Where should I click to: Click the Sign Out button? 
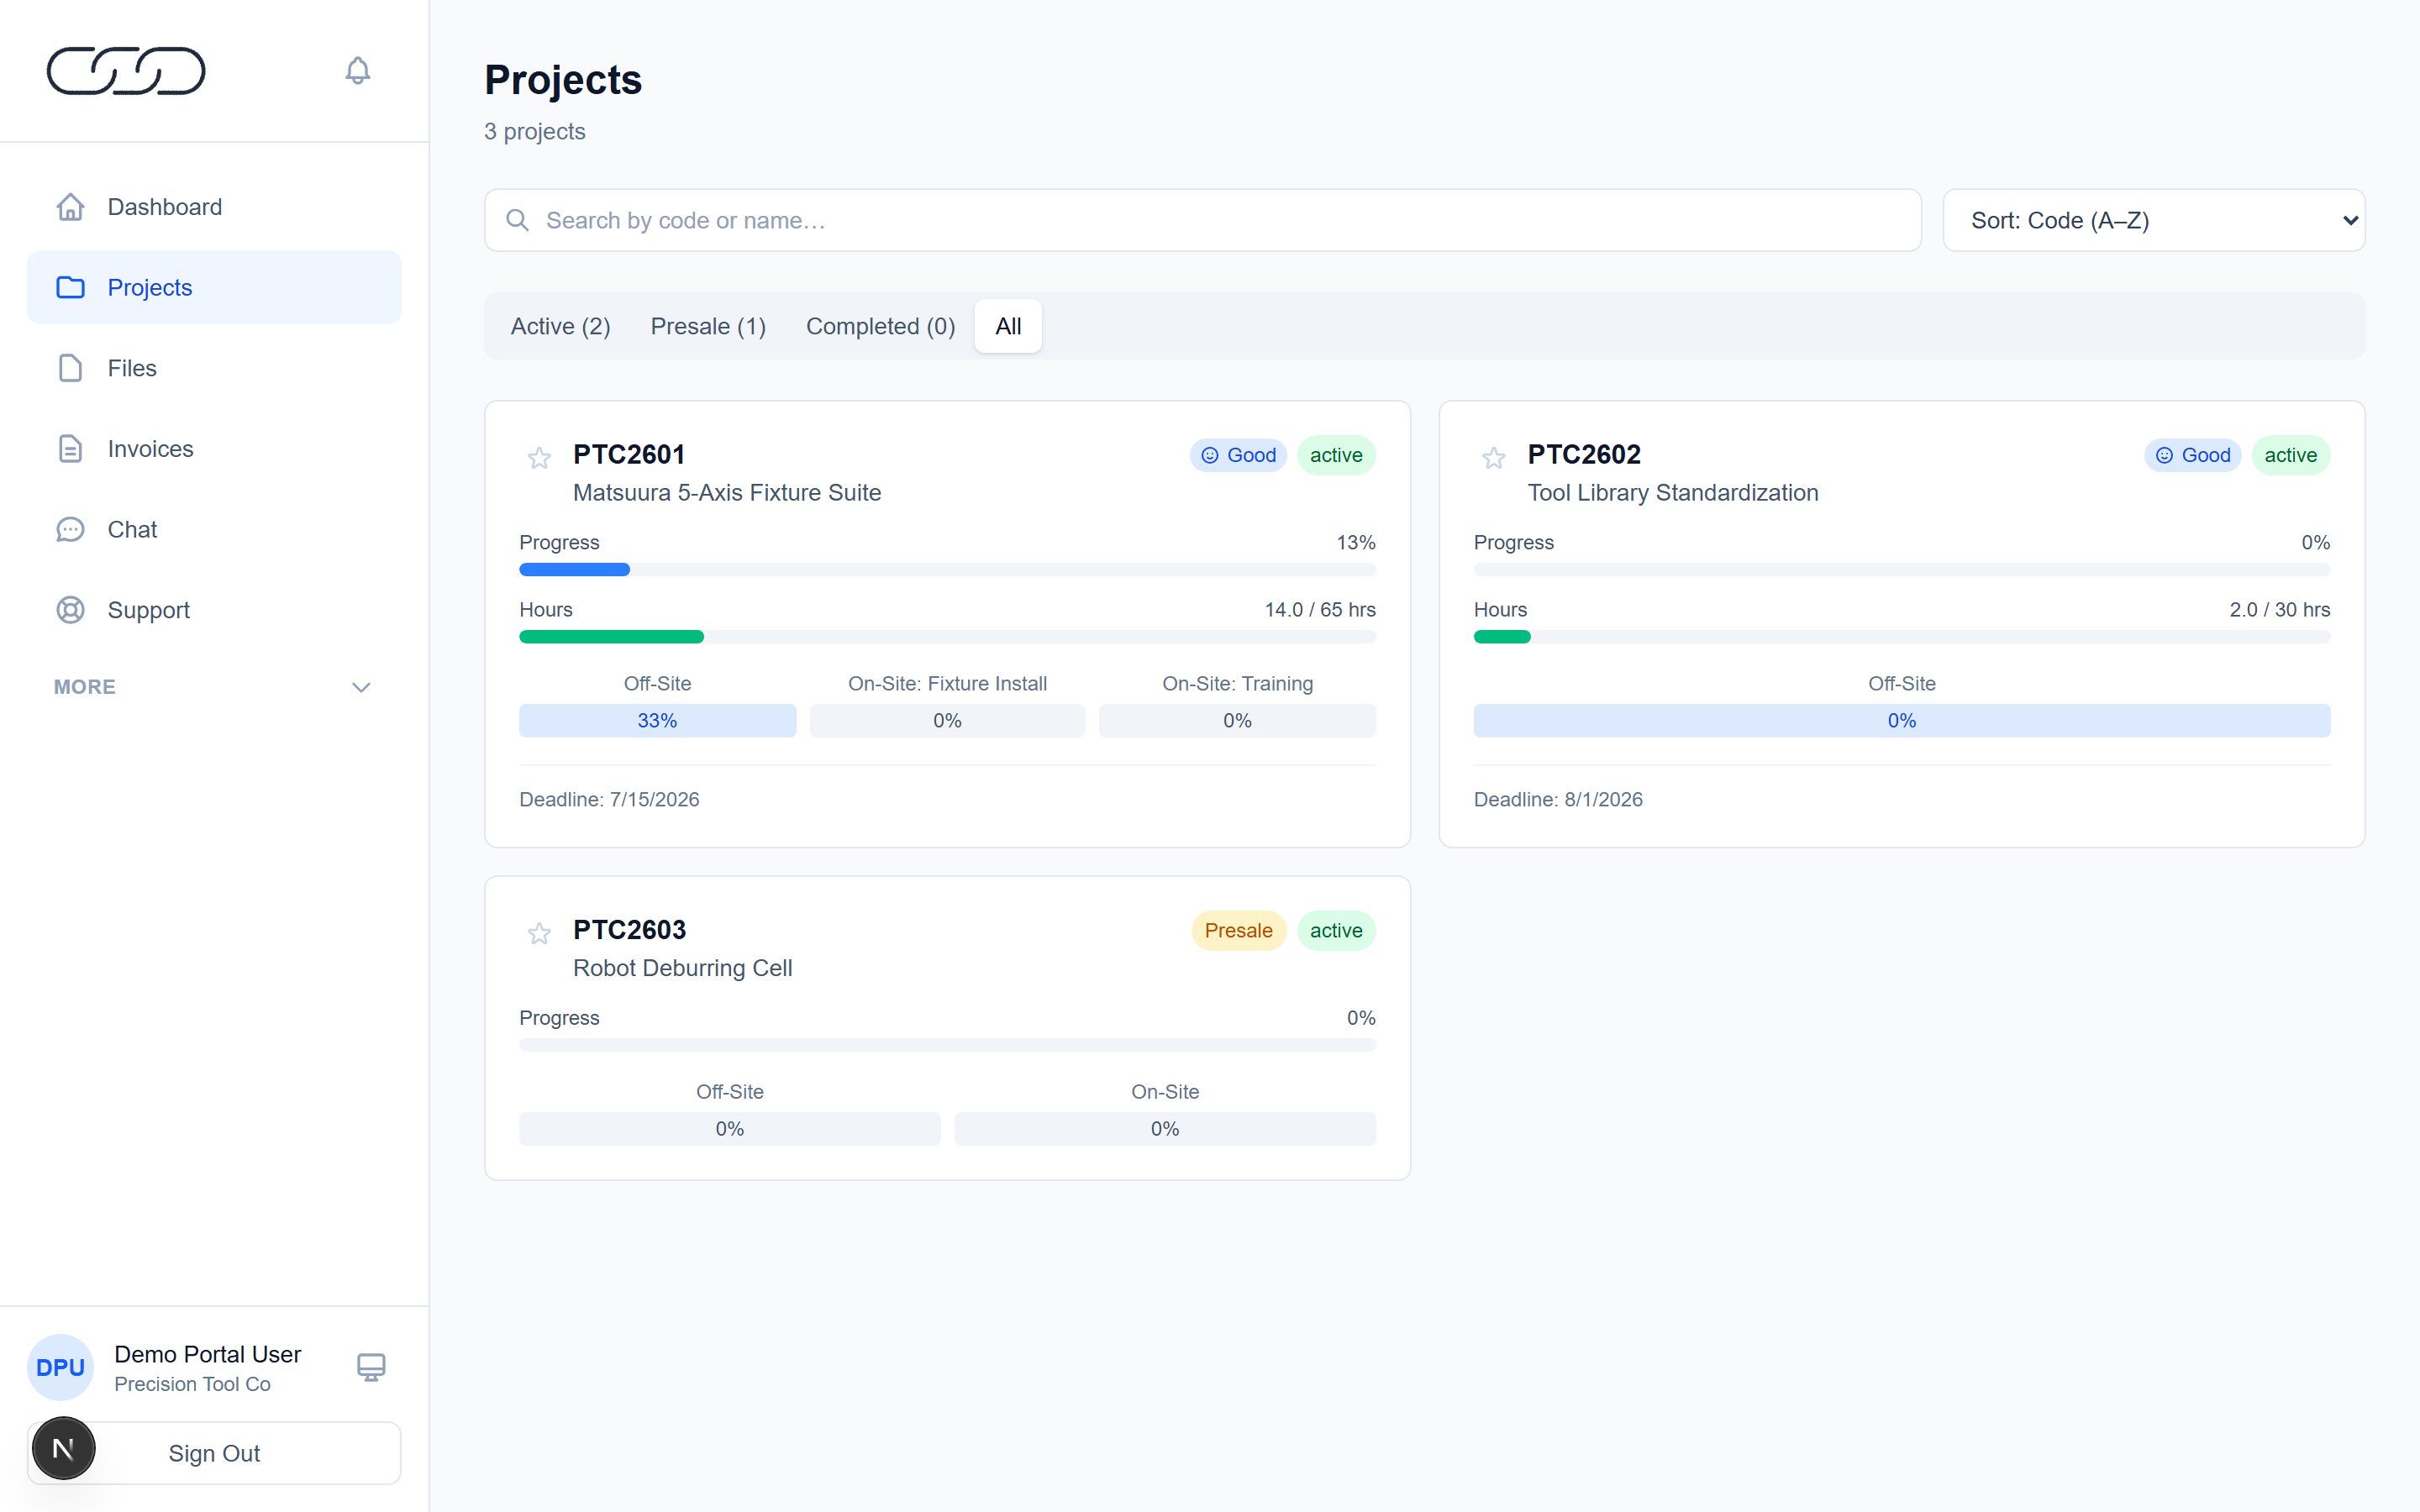tap(214, 1453)
